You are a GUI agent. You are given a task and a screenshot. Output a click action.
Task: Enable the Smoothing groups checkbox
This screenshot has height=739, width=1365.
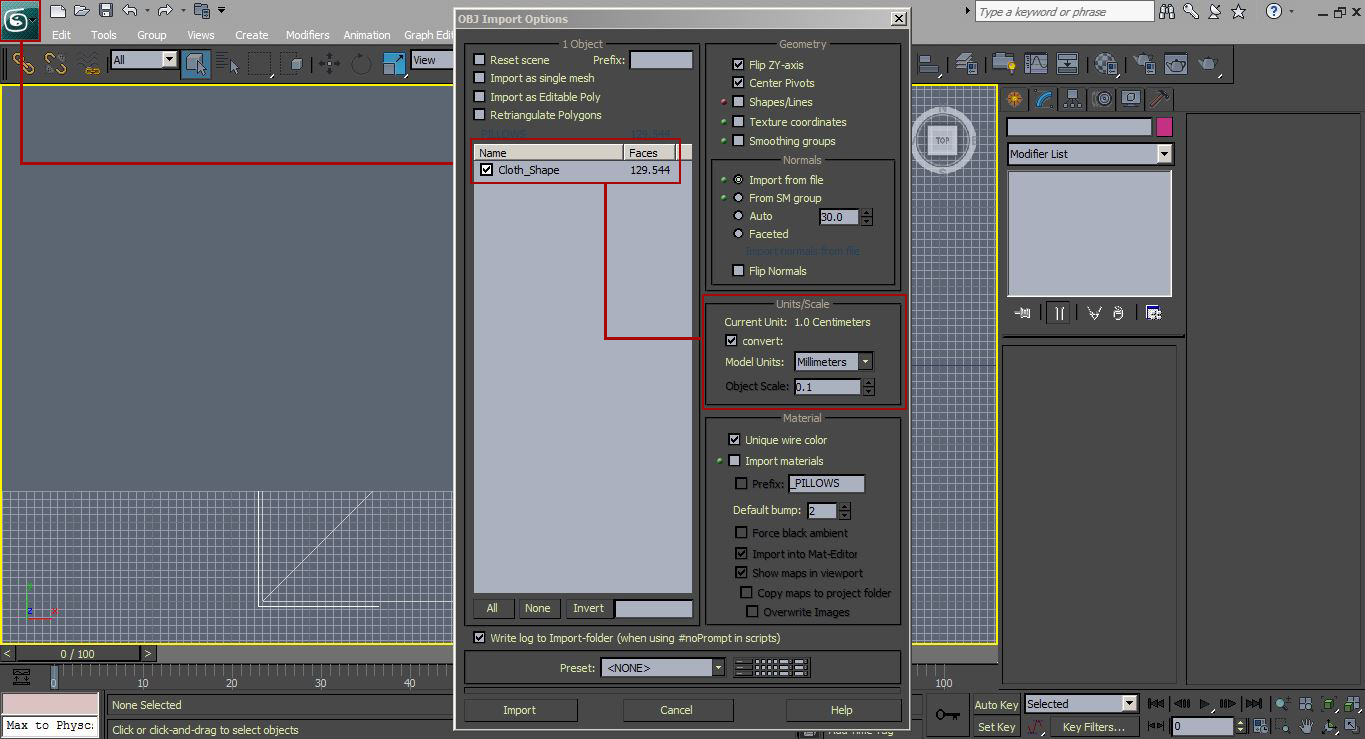tap(738, 141)
